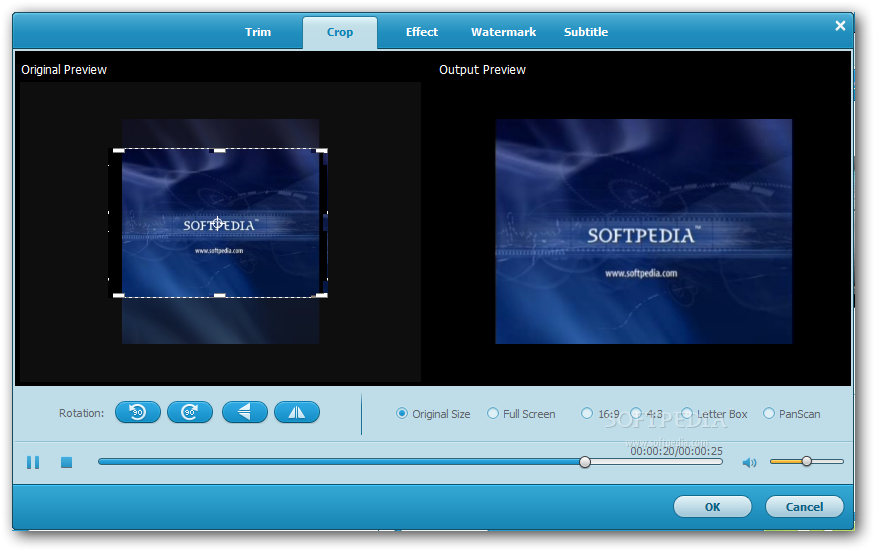875x551 pixels.
Task: Mute audio with the speaker icon
Action: [749, 462]
